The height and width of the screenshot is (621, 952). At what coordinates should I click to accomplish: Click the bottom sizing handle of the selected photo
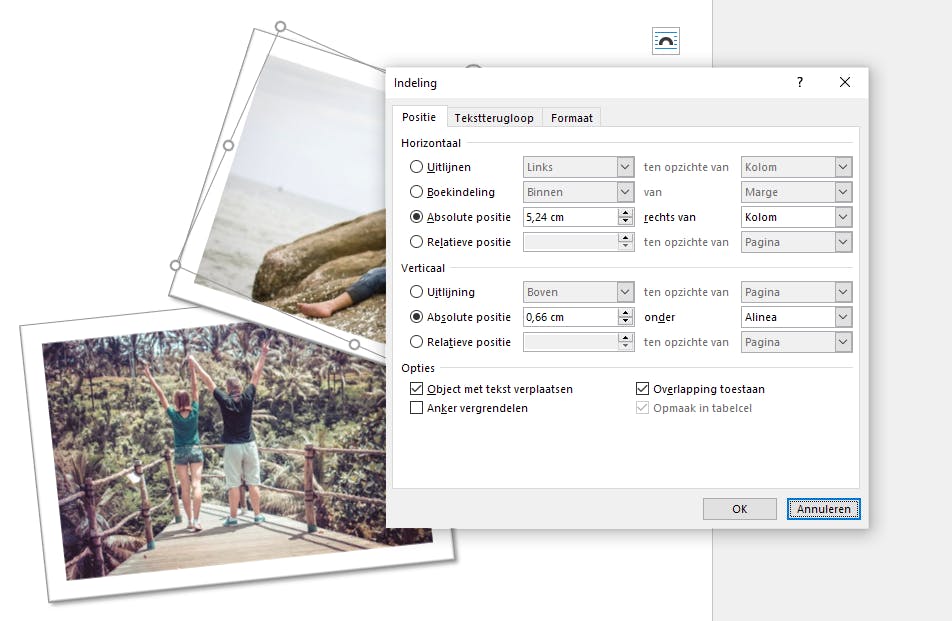click(x=355, y=344)
